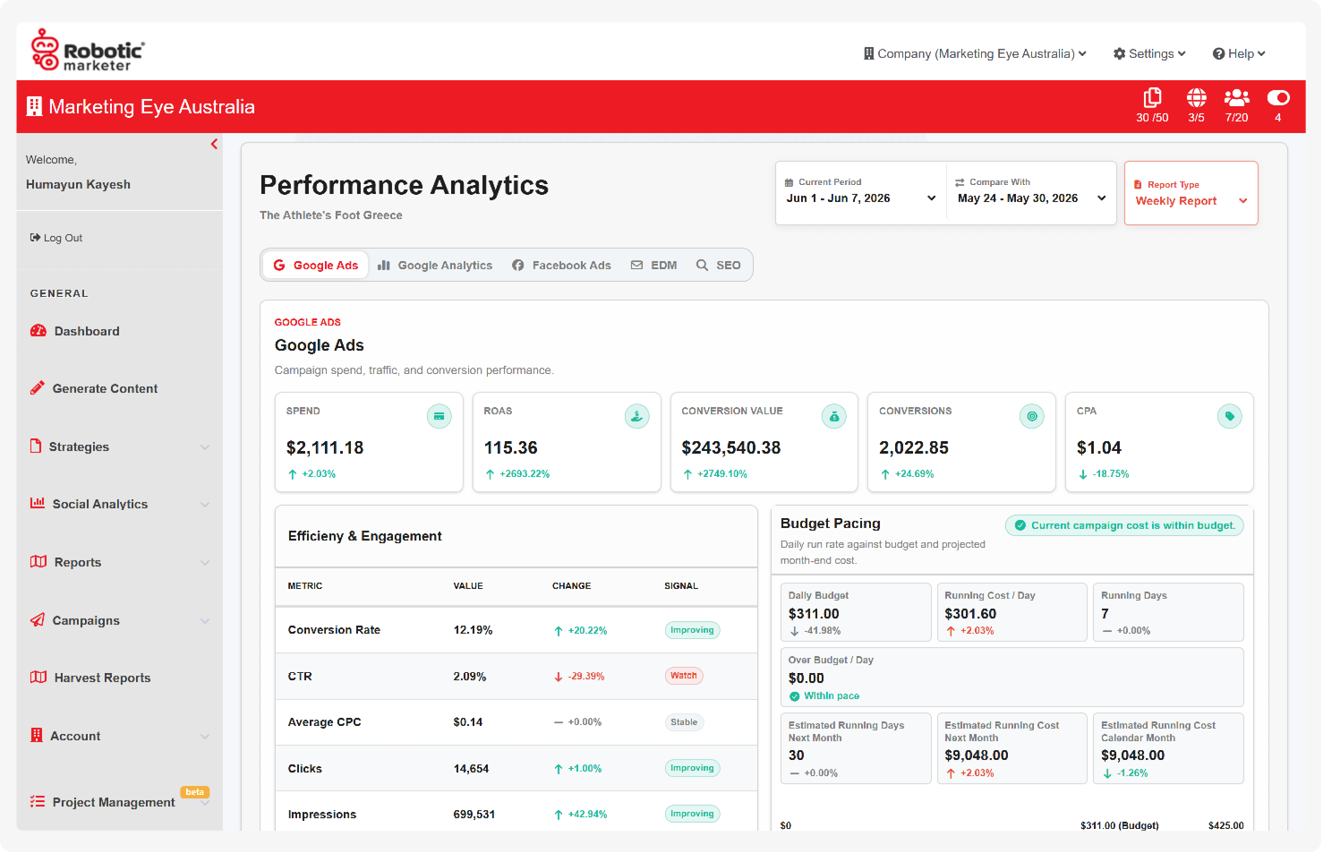Expand the Campaigns sidebar chevron
Screen dimensions: 1321x852
tap(205, 621)
